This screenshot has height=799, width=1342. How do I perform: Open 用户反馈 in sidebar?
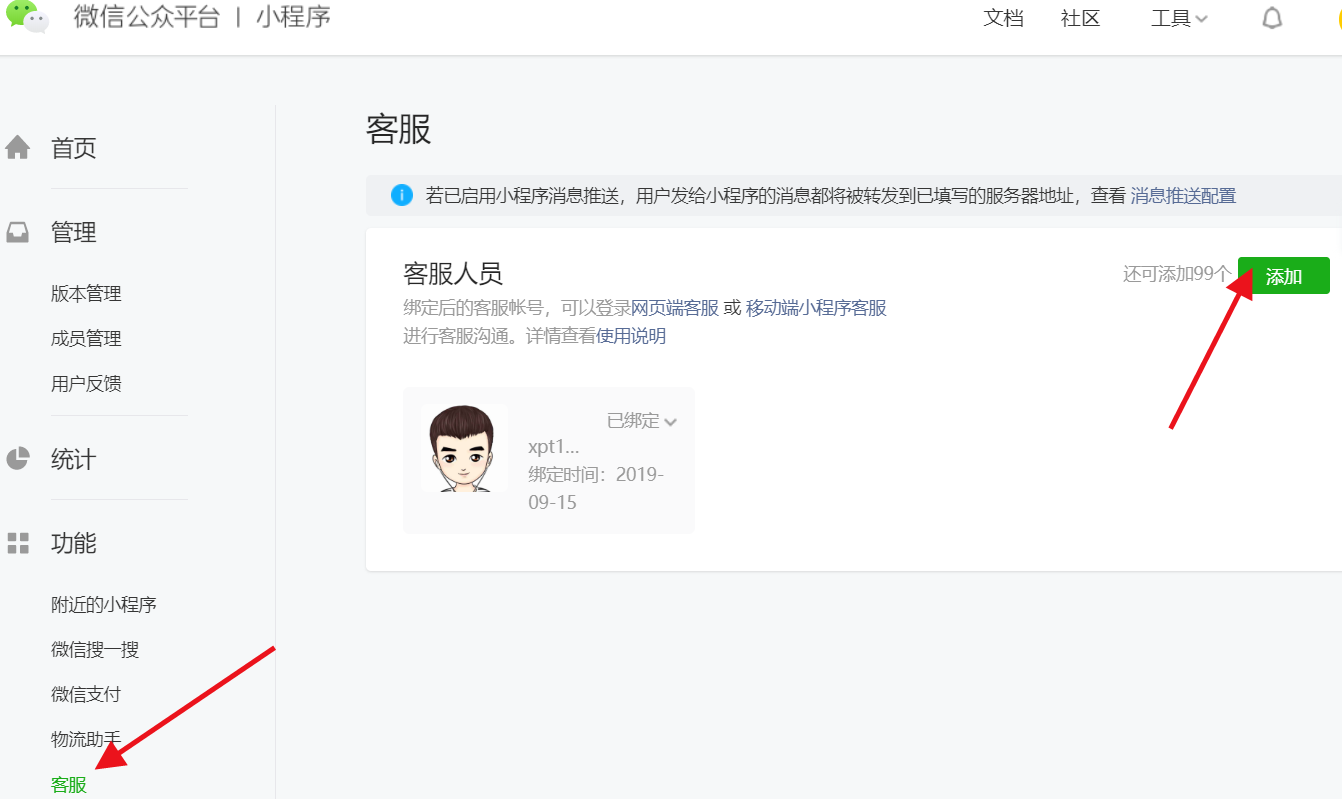(86, 384)
